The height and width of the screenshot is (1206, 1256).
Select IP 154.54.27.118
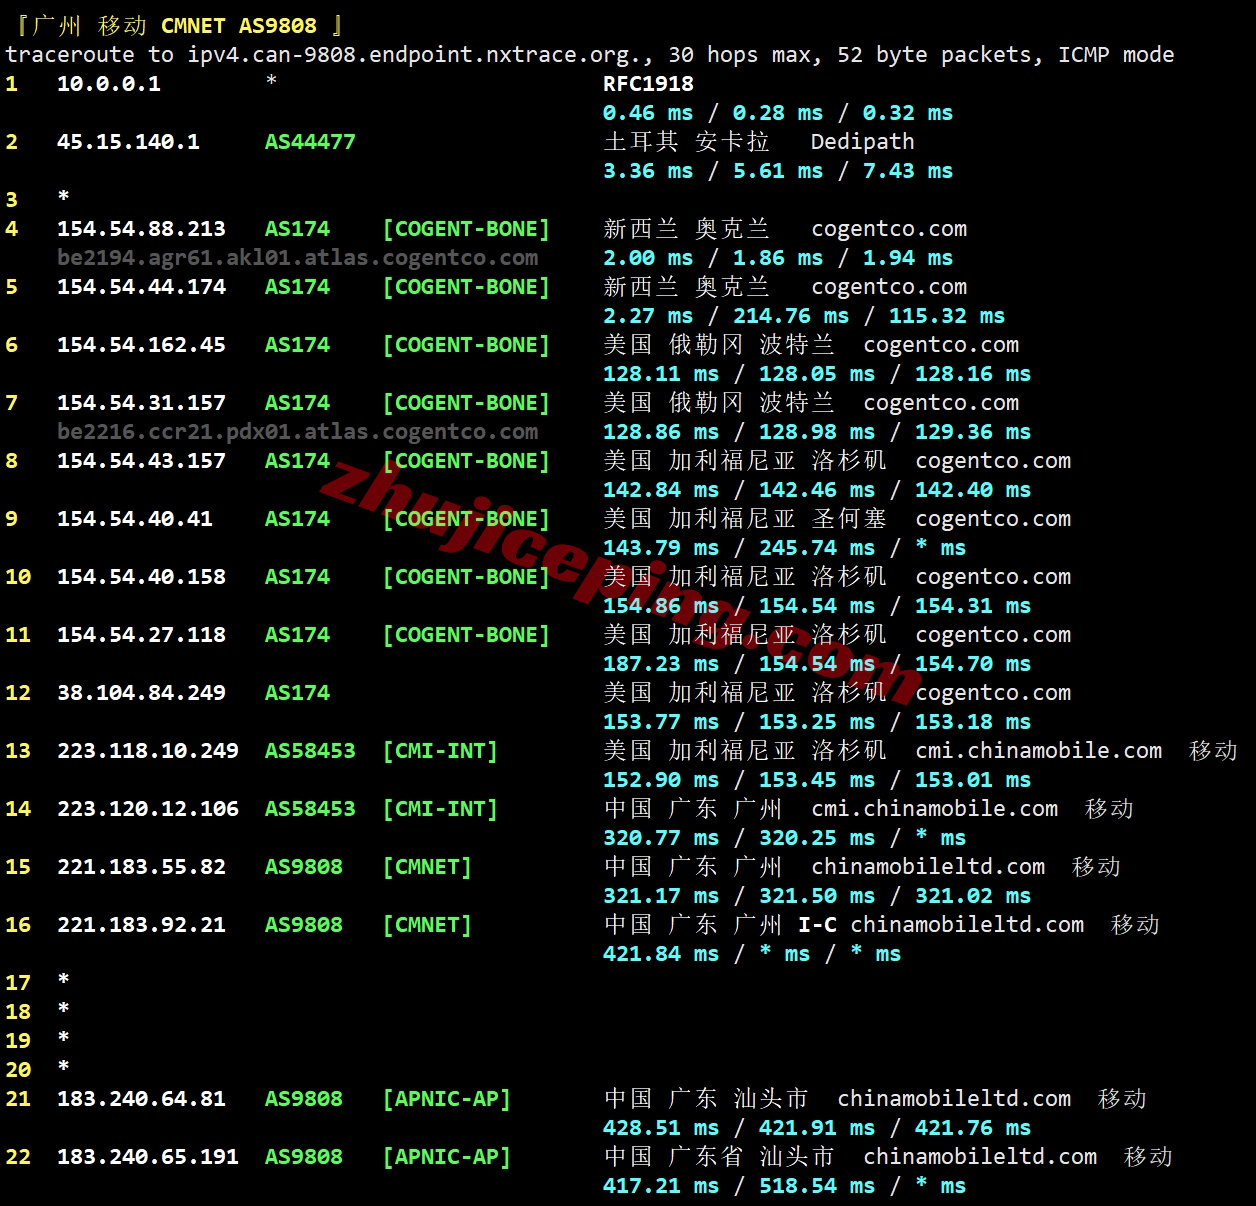pos(141,635)
